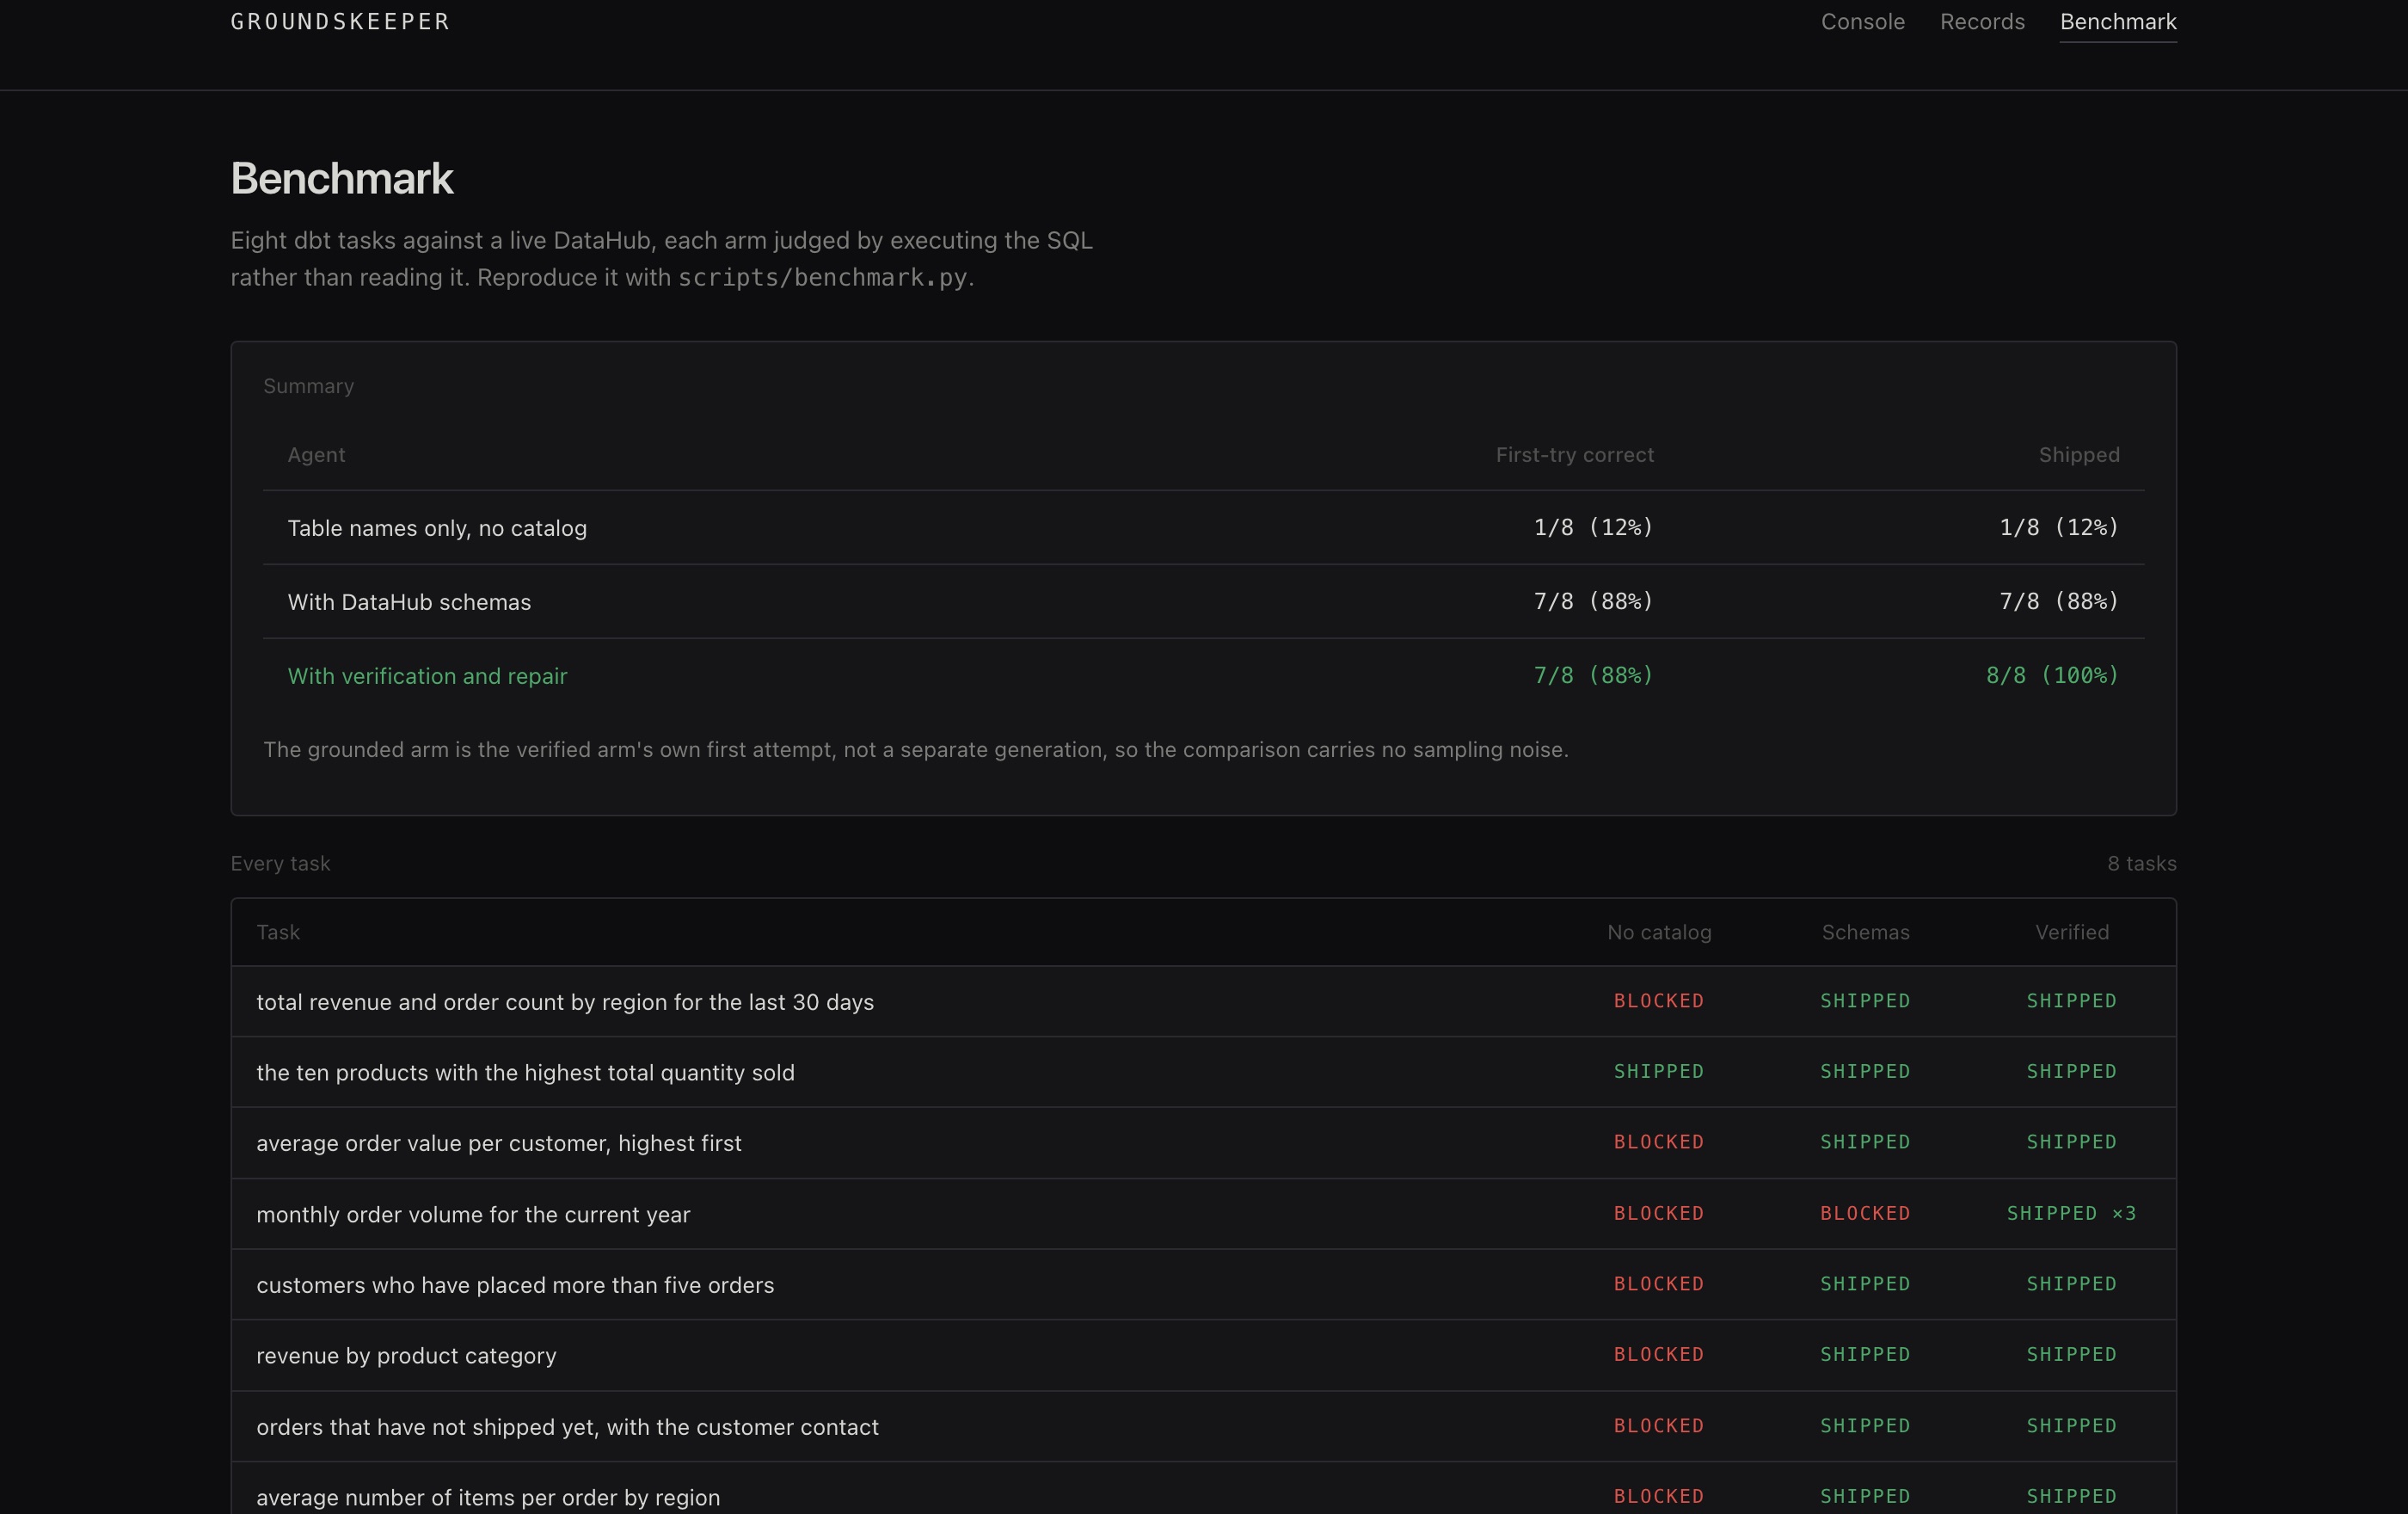
Task: Click the 'Table names only, no catalog' row
Action: click(x=1203, y=528)
